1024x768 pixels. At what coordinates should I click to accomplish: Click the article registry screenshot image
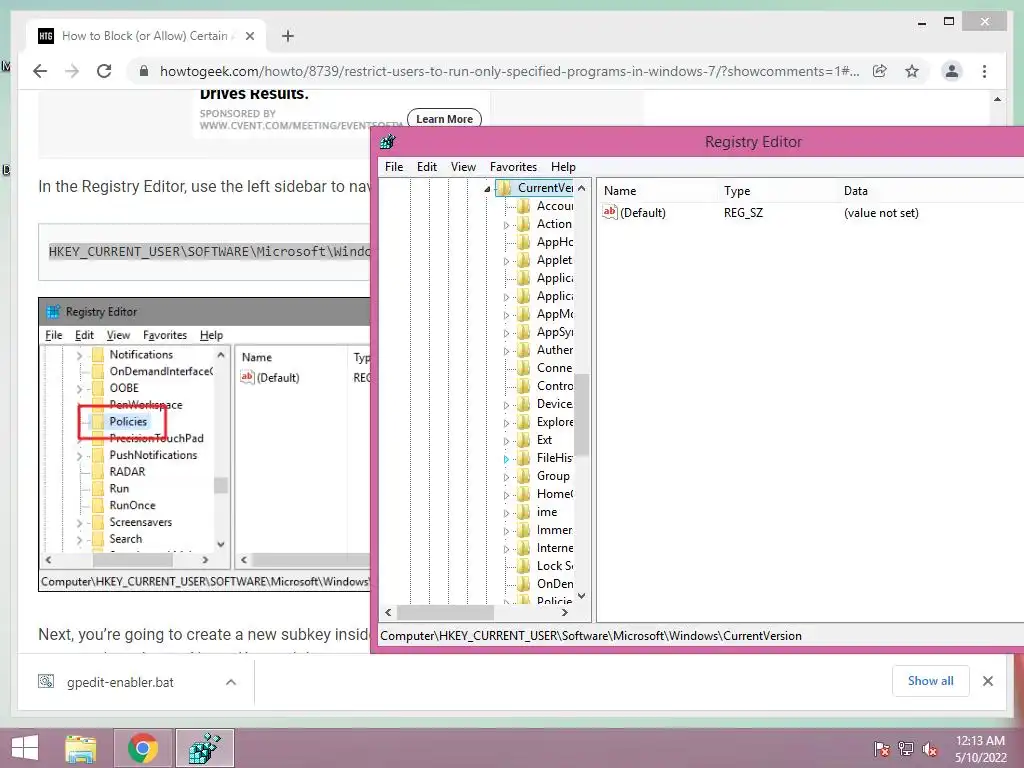point(204,444)
